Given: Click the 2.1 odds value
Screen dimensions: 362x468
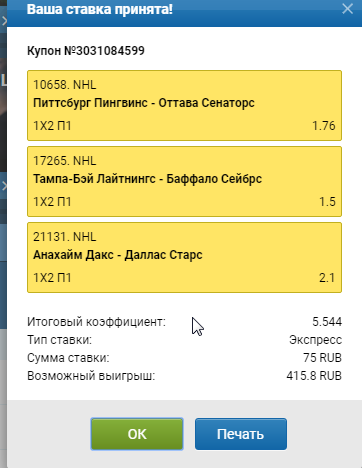Looking at the screenshot, I should point(327,278).
